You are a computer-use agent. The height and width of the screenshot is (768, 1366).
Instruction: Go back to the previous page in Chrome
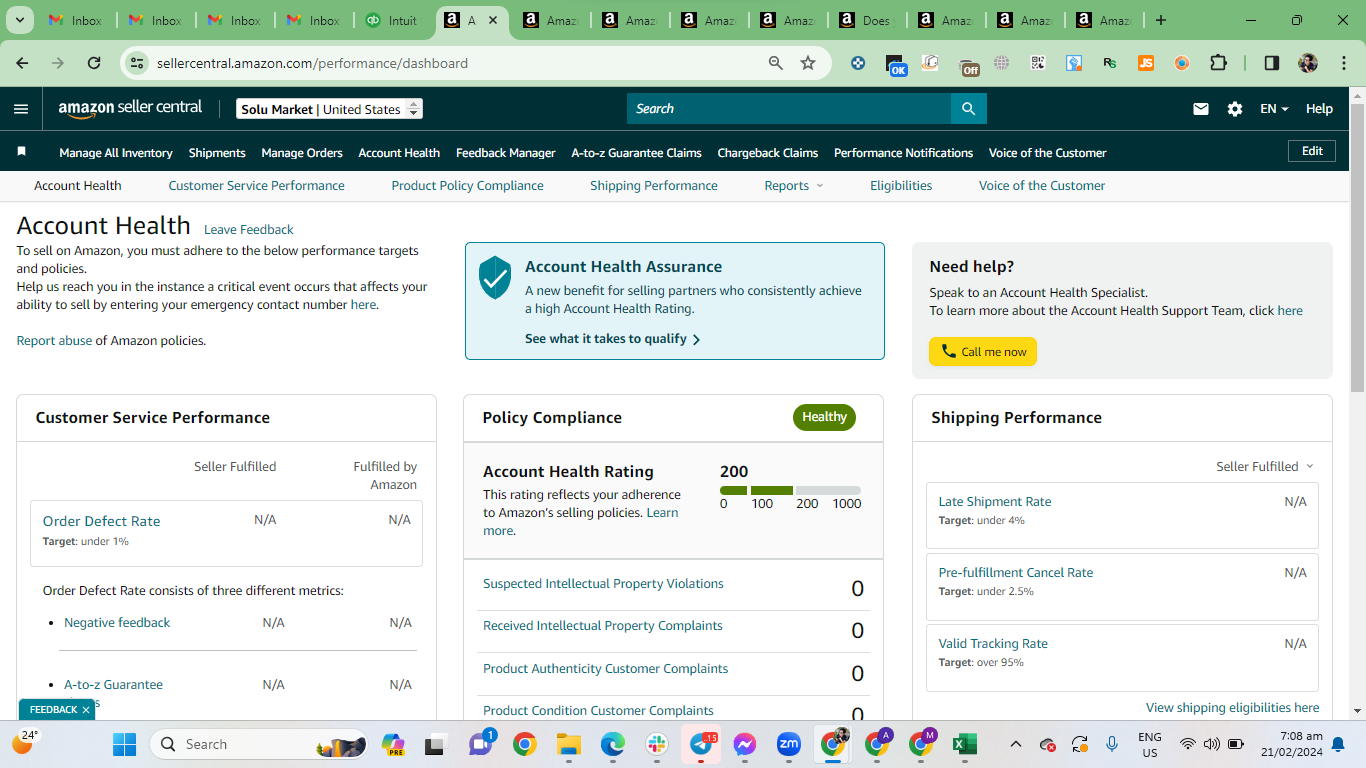point(22,63)
